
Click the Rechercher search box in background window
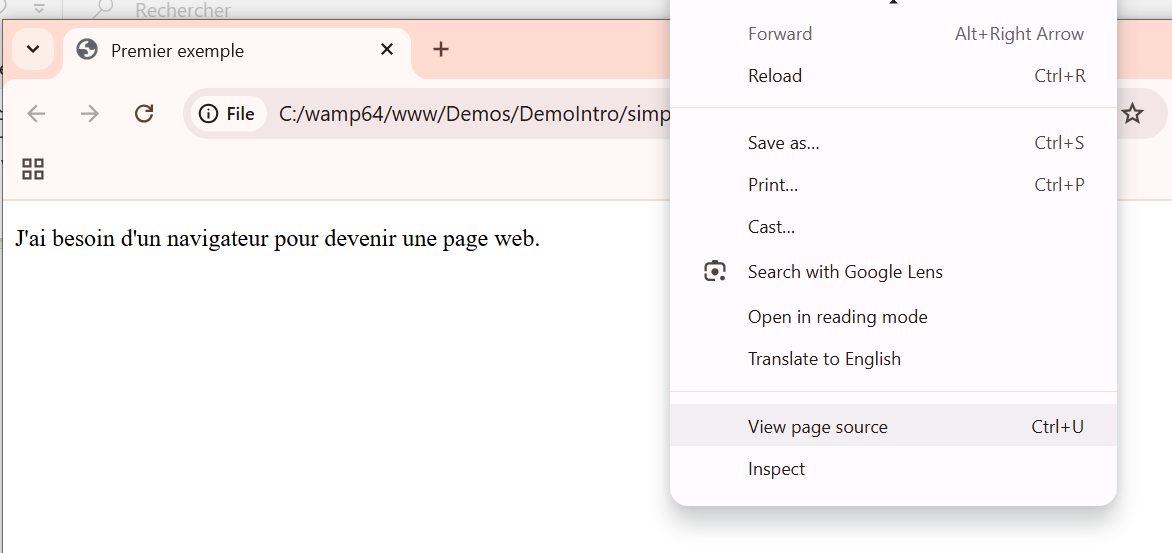pos(182,10)
